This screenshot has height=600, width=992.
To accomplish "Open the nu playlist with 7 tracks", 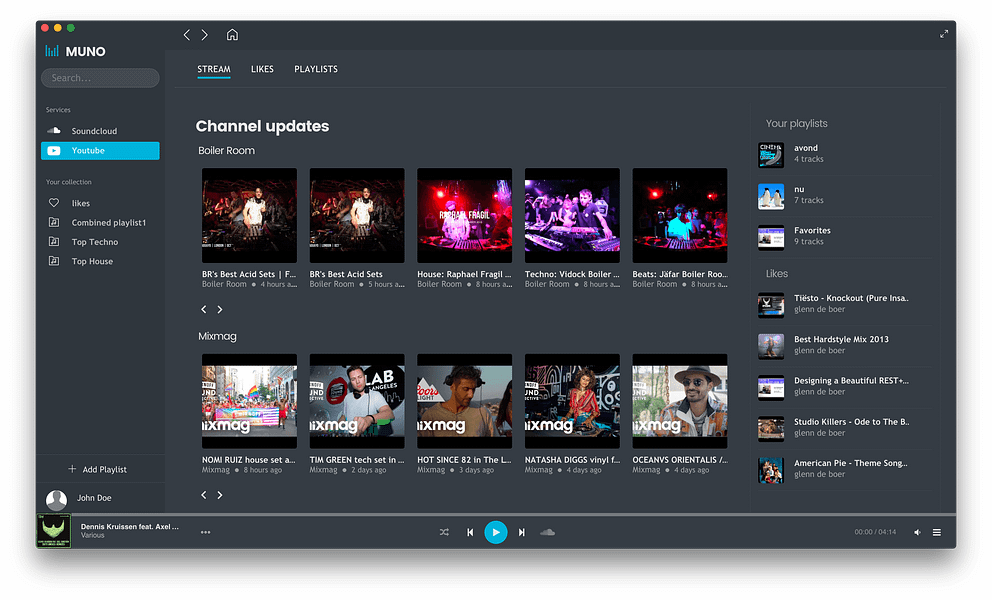I will coord(844,196).
